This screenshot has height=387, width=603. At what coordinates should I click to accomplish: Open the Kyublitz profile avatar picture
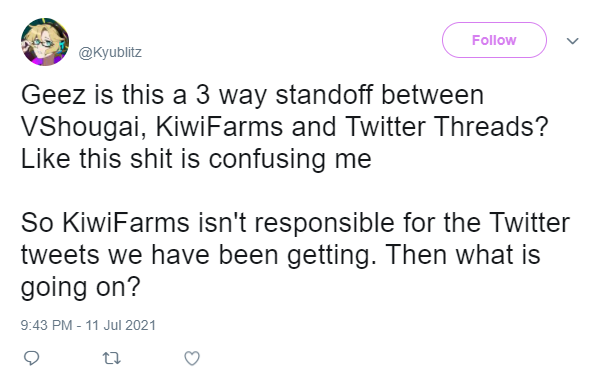coord(45,42)
